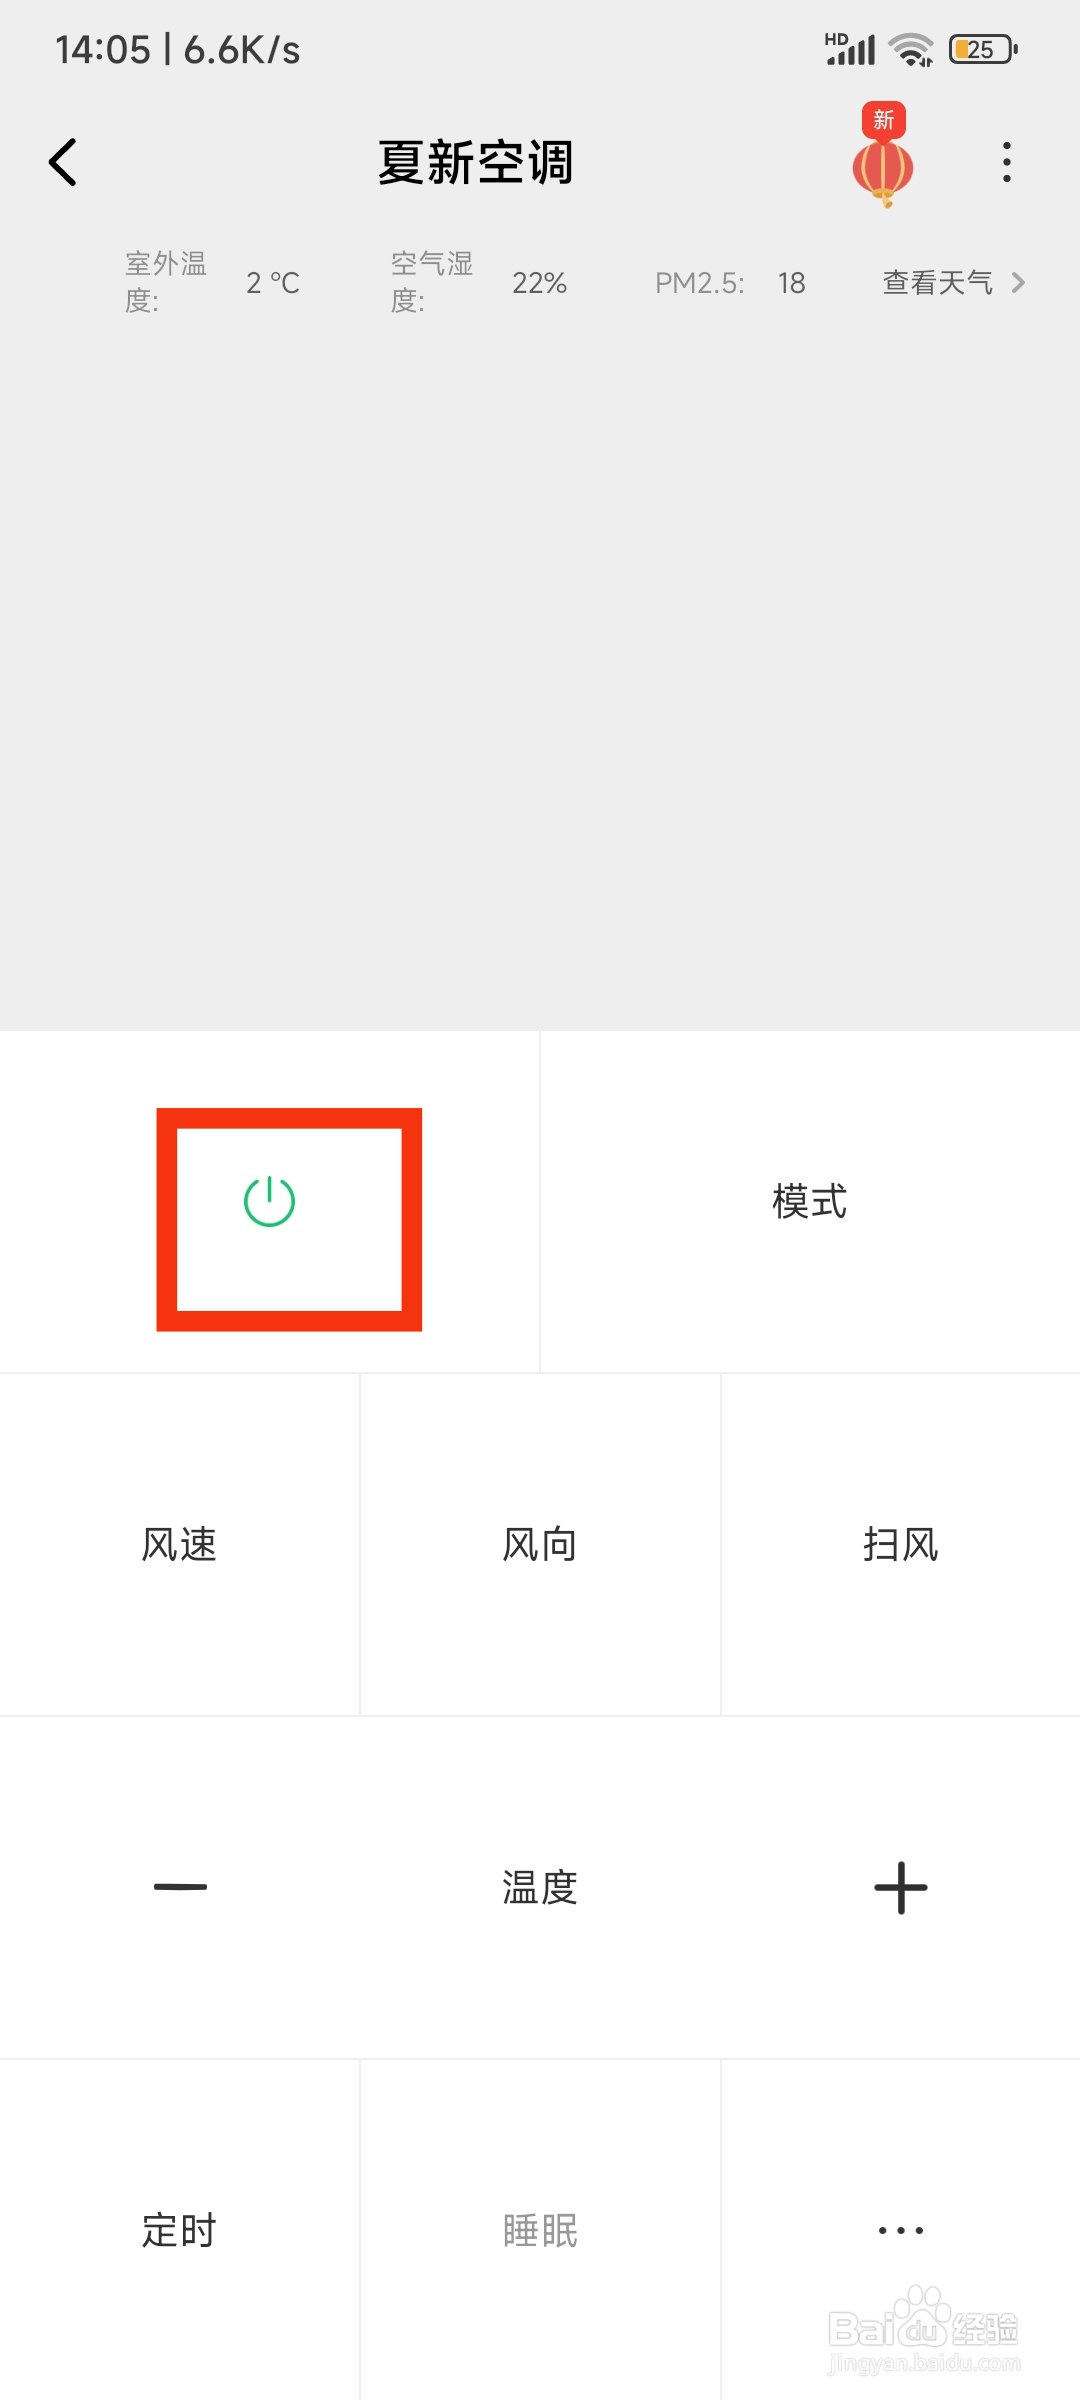
Task: Change 风速 fan speed
Action: pyautogui.click(x=179, y=1544)
